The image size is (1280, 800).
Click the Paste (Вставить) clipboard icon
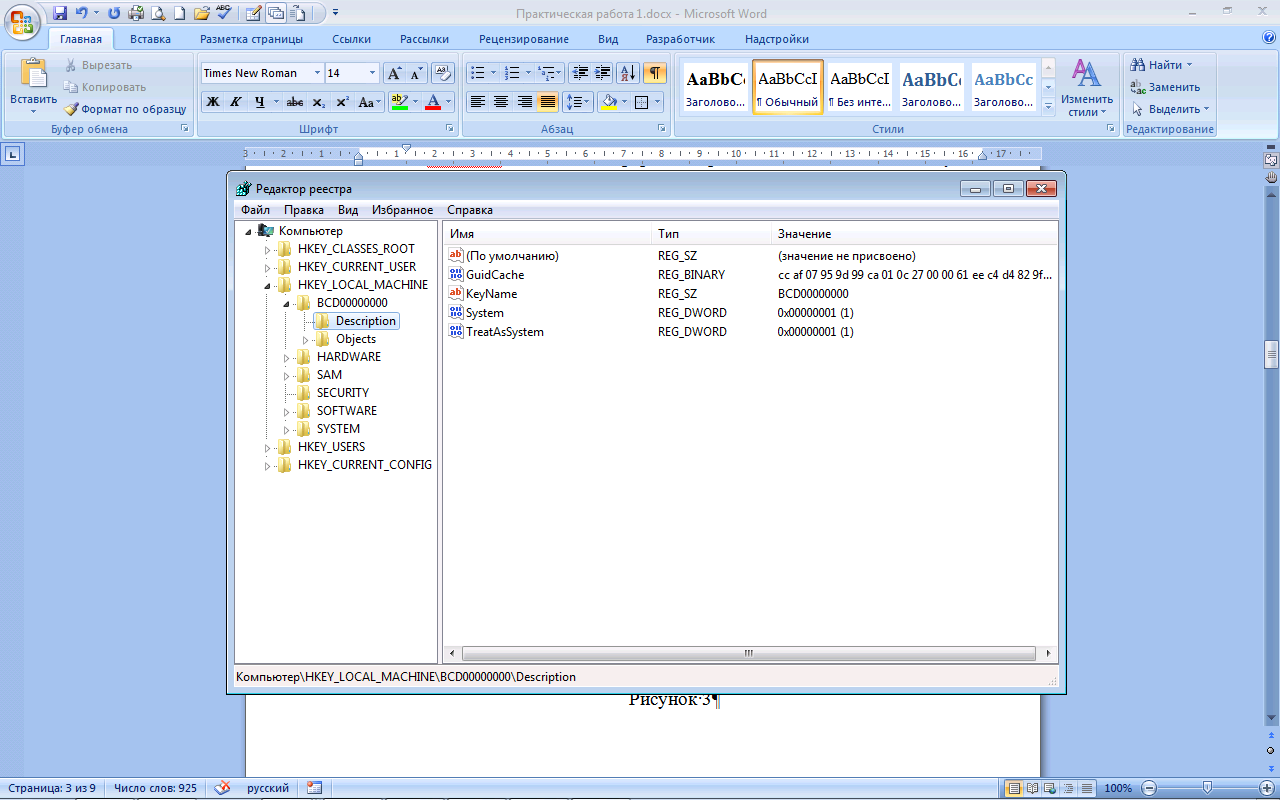click(33, 74)
